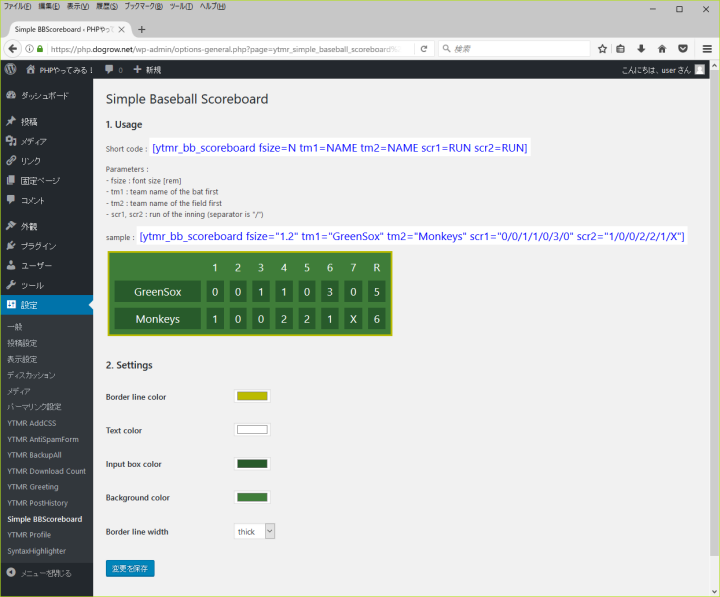Open ディスカッション settings submenu
Image resolution: width=720 pixels, height=597 pixels.
coord(31,375)
